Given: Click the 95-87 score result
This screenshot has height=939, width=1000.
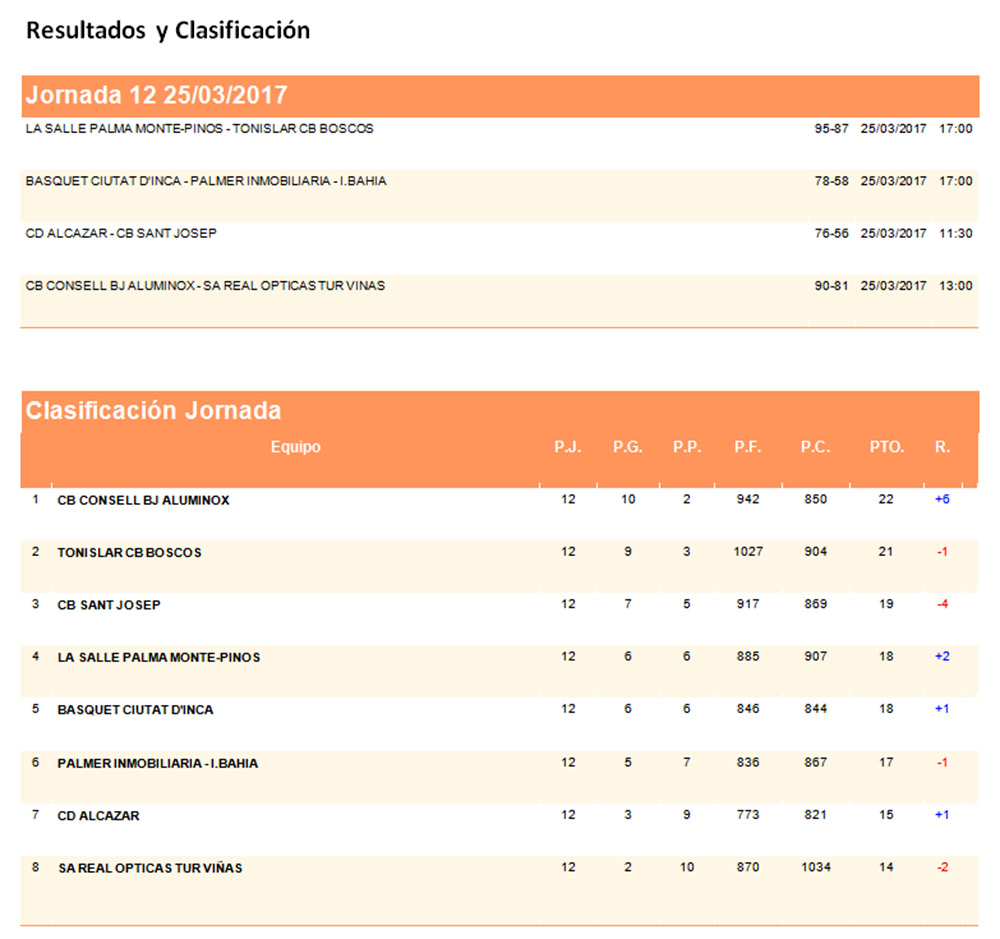Looking at the screenshot, I should point(833,128).
